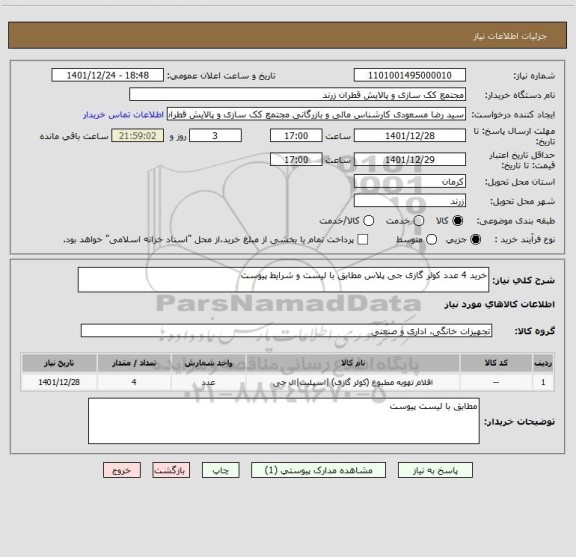Click the table cell with date 1401/12/28
Screen dimensions: 576x557
[59, 382]
